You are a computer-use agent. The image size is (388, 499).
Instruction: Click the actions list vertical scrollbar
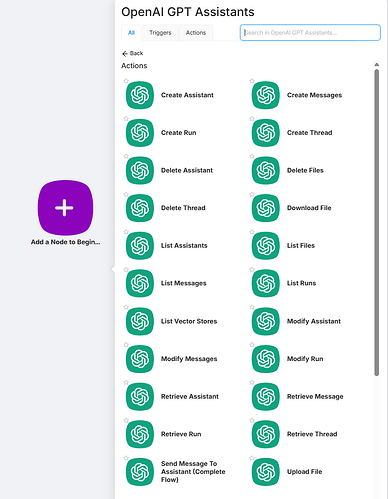tap(376, 223)
